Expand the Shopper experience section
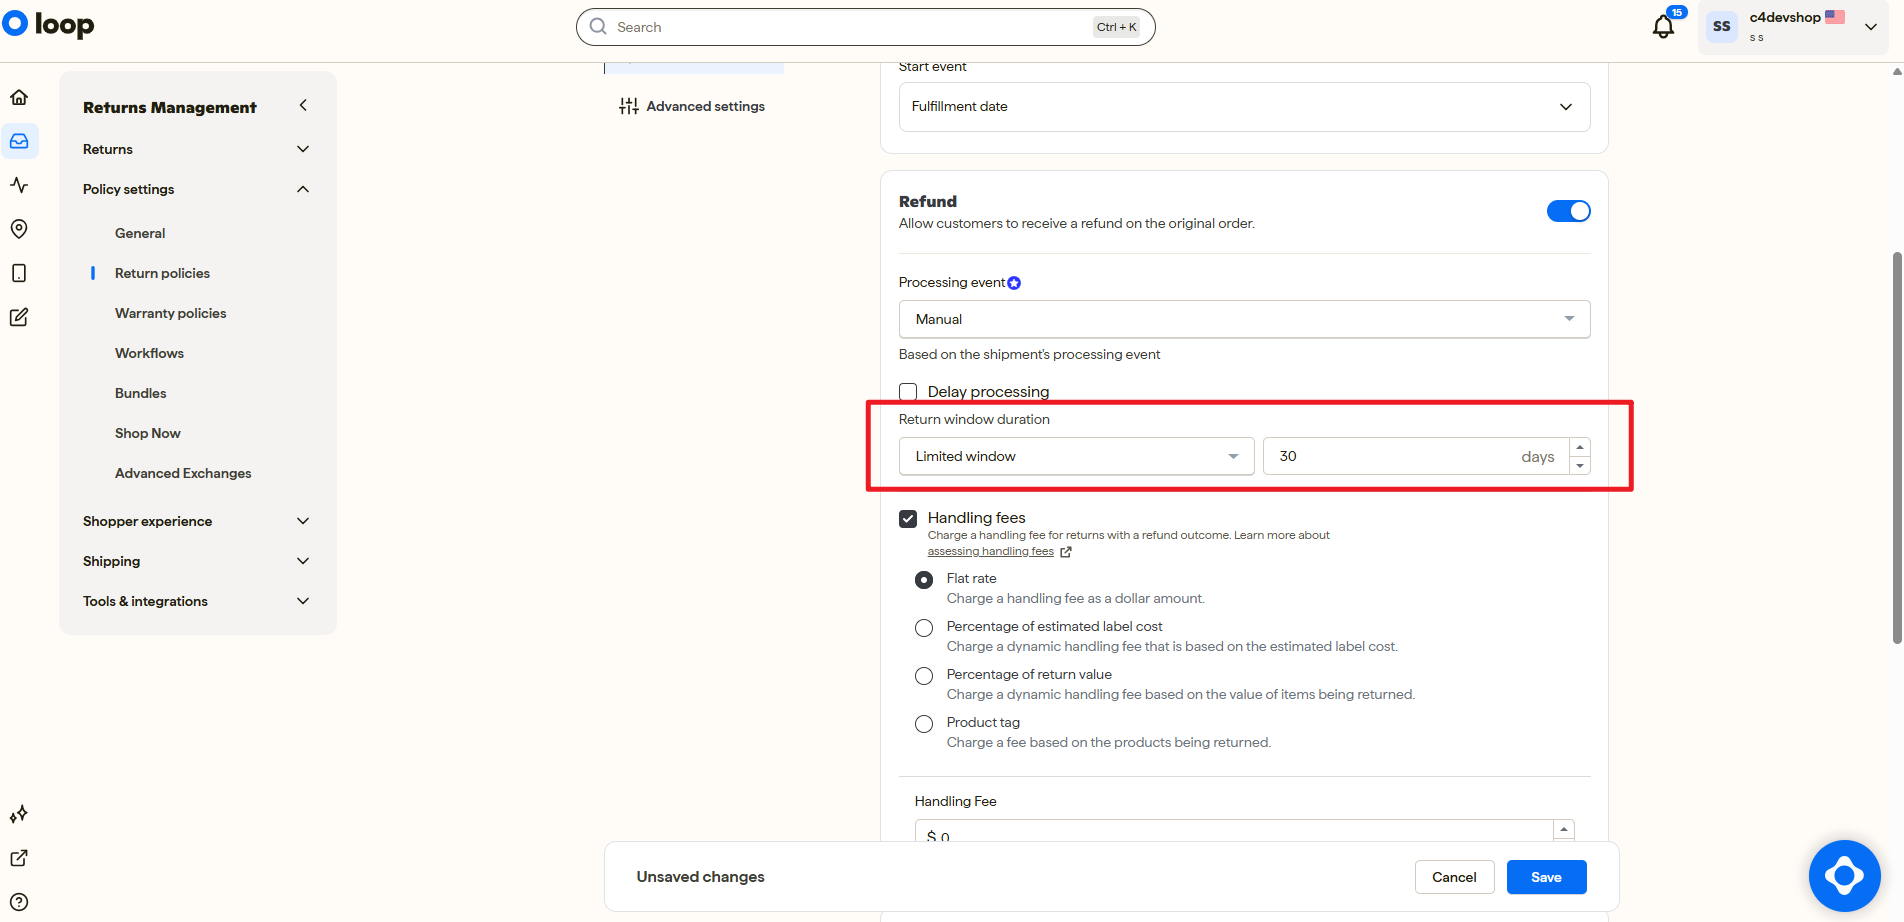Screen dimensions: 1904x922 (x=197, y=521)
